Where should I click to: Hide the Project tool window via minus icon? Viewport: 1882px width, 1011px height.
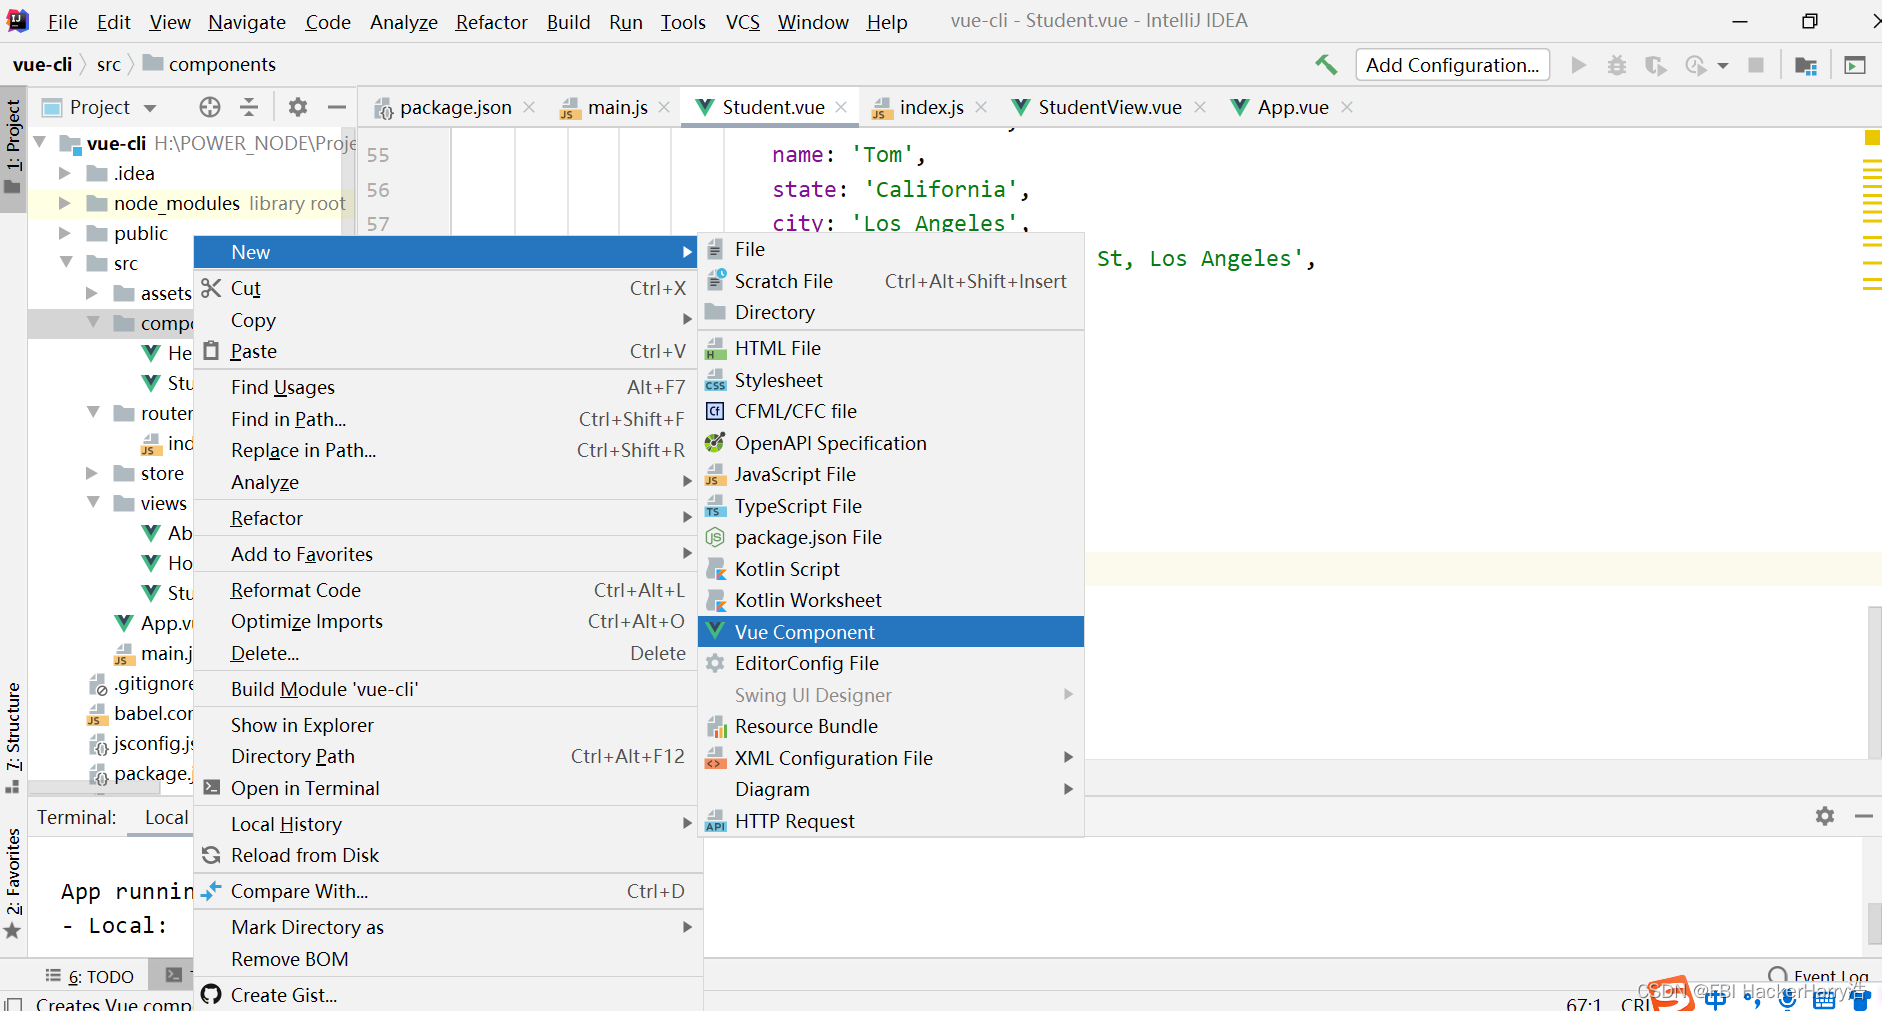click(x=337, y=107)
